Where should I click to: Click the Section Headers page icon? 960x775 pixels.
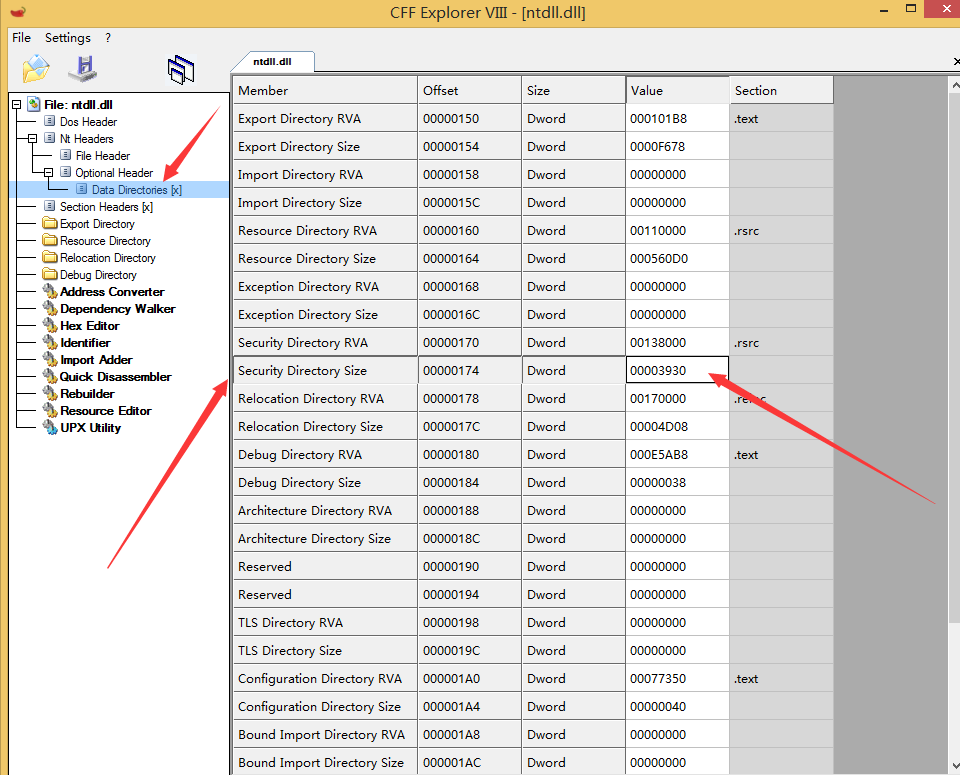[50, 206]
